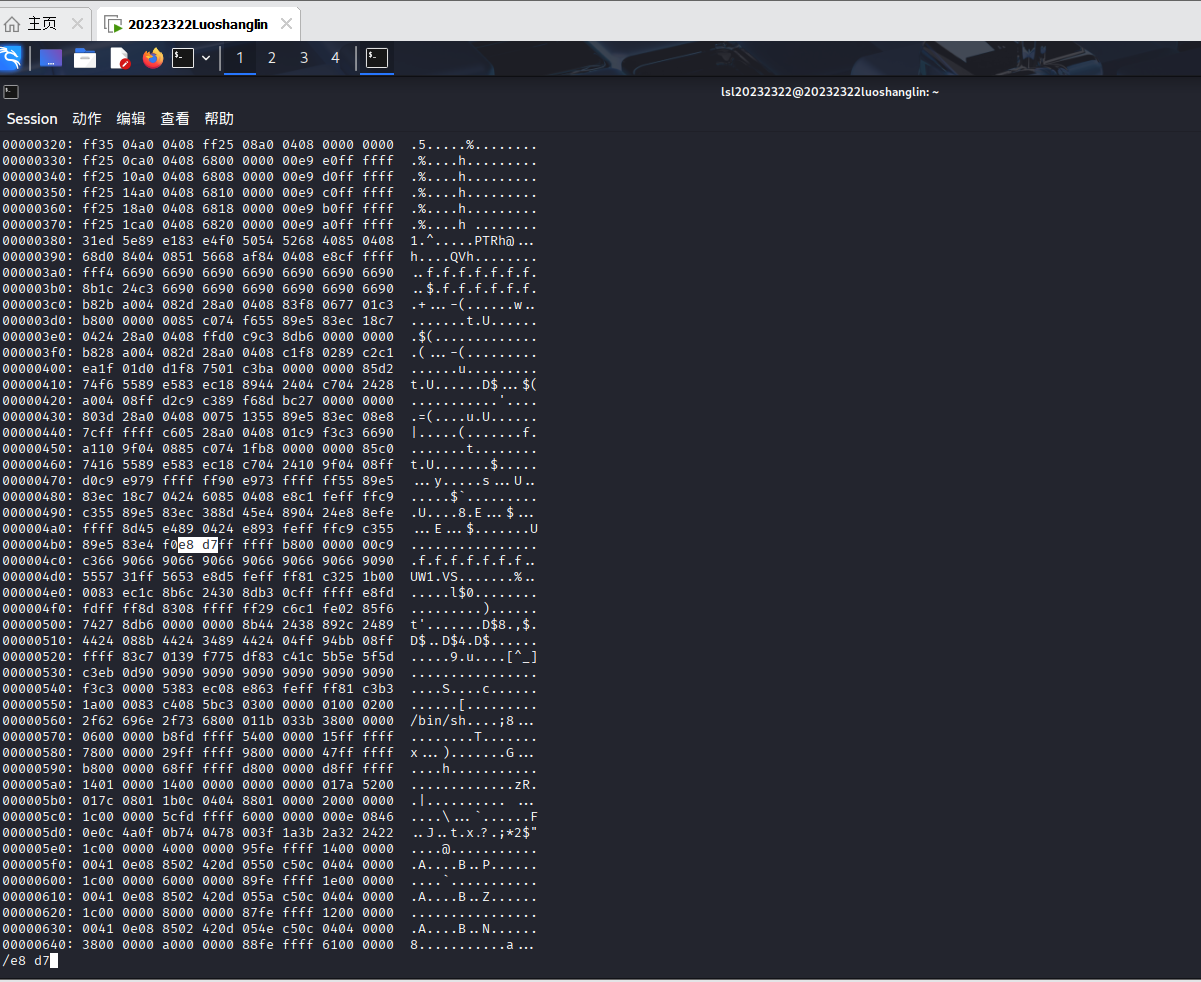Select the running terminal task in panel
This screenshot has width=1201, height=982.
377,58
